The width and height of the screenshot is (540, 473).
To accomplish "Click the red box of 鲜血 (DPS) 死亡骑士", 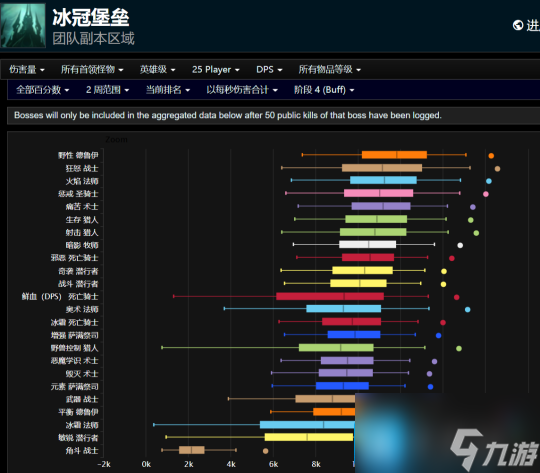I will coord(330,296).
